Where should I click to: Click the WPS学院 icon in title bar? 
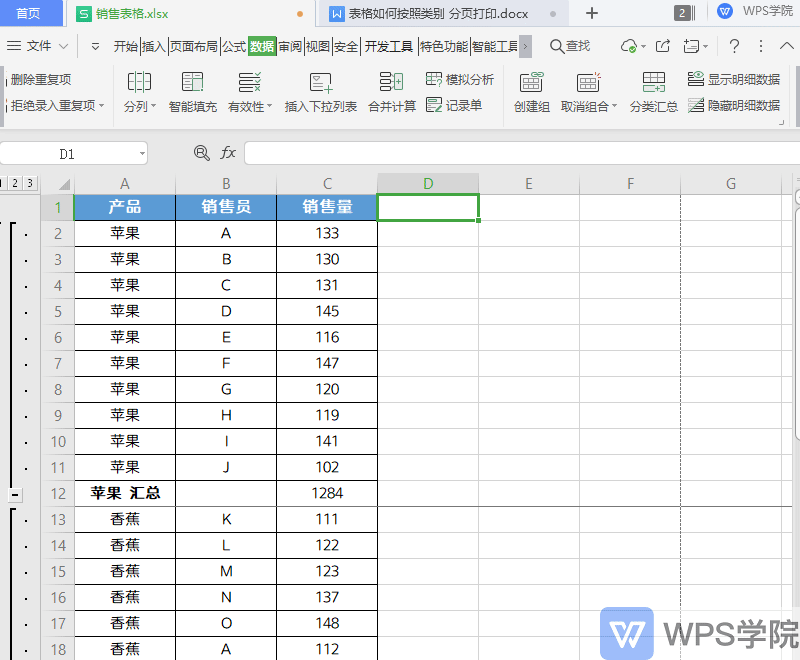pyautogui.click(x=725, y=11)
